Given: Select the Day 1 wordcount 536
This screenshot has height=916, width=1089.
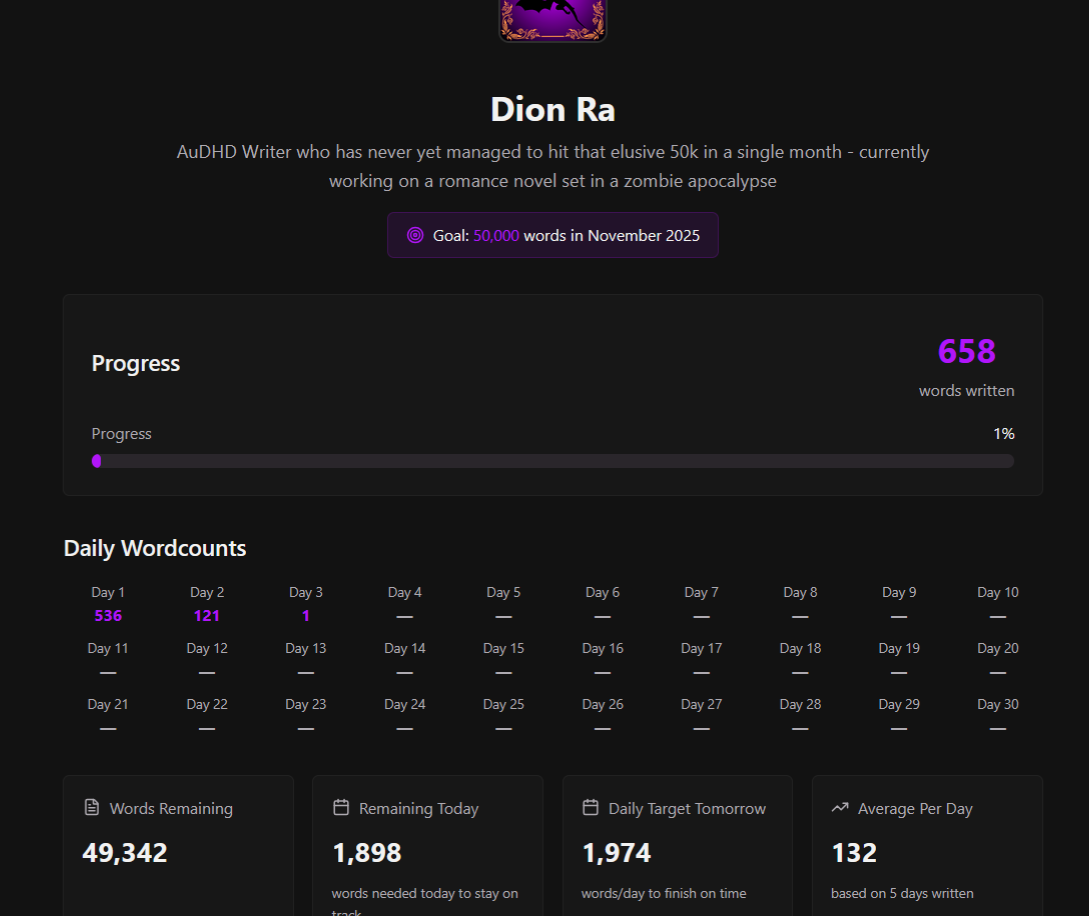Looking at the screenshot, I should [x=107, y=616].
